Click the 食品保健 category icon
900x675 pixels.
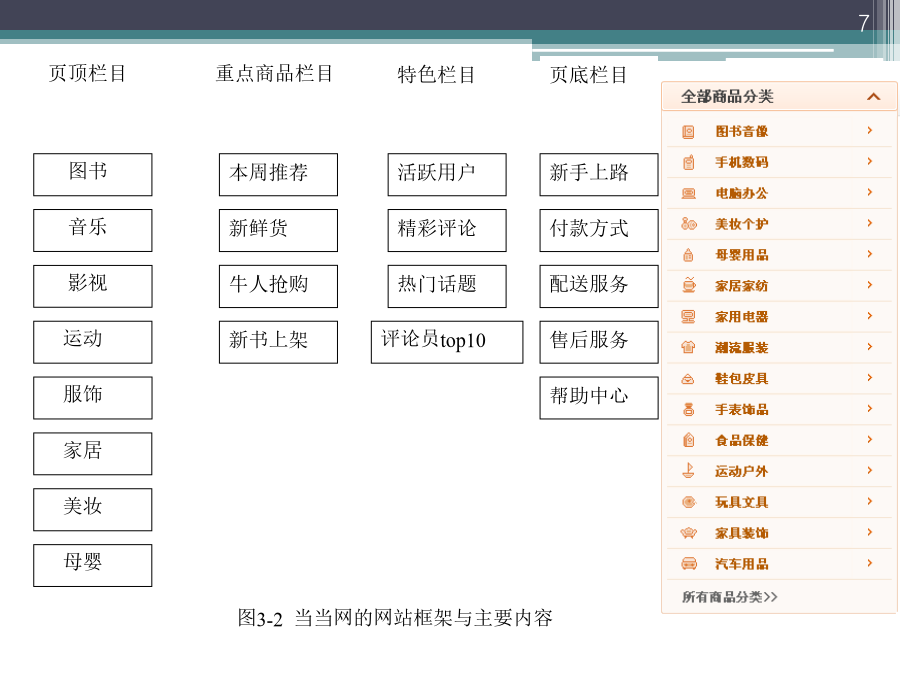[x=688, y=440]
